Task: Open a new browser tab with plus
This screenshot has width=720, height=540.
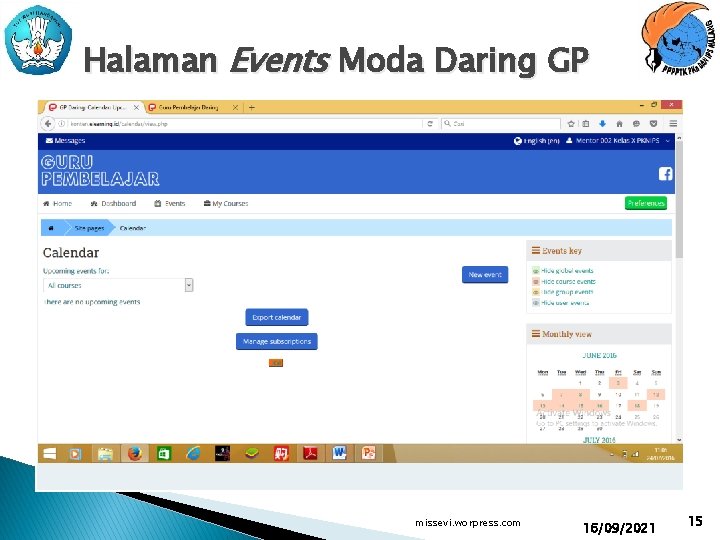Action: pos(251,107)
